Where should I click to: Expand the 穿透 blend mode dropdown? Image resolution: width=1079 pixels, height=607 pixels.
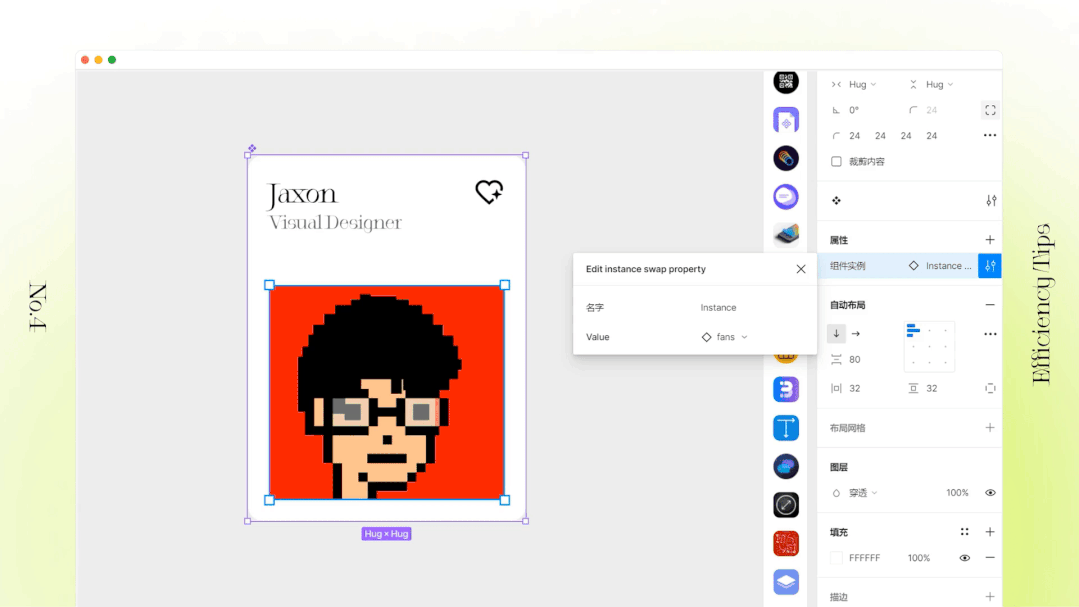coord(863,493)
